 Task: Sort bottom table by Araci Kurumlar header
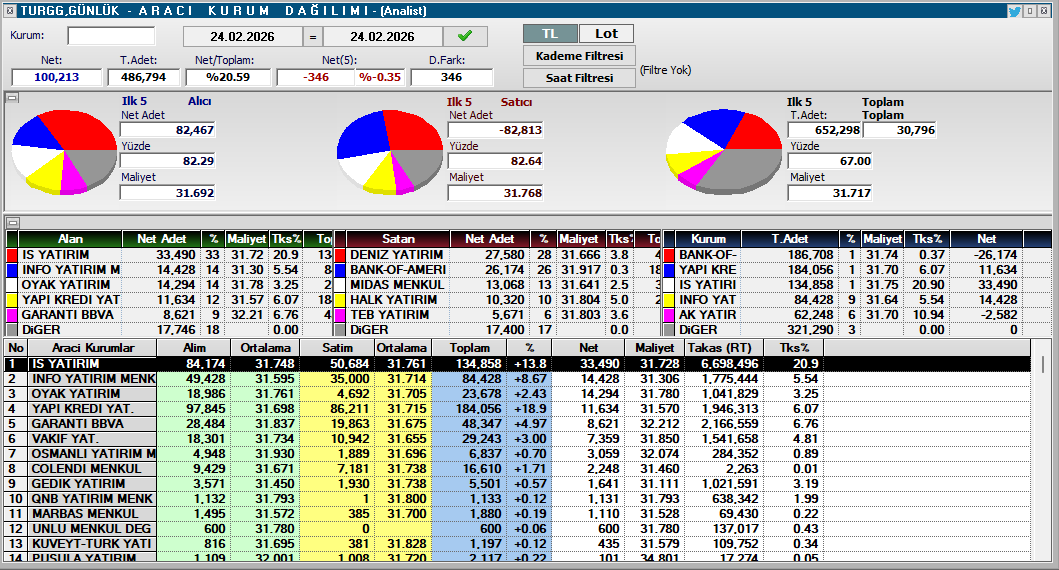coord(93,348)
